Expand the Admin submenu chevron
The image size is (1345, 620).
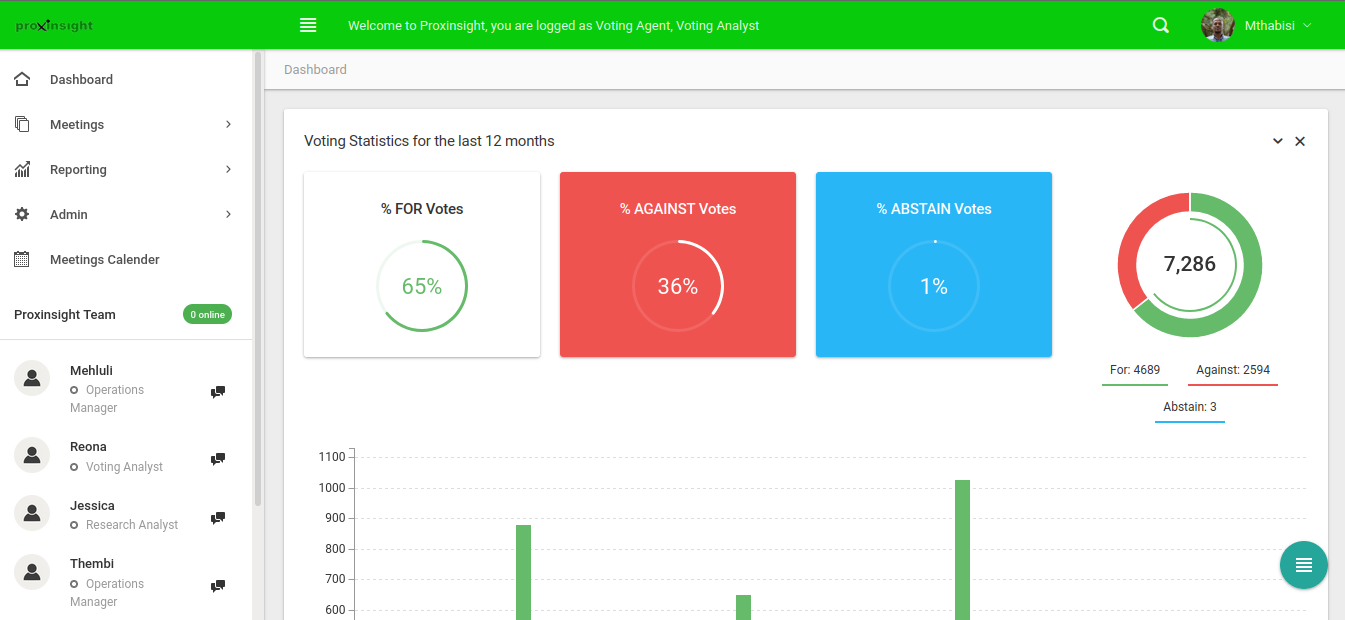tap(228, 214)
